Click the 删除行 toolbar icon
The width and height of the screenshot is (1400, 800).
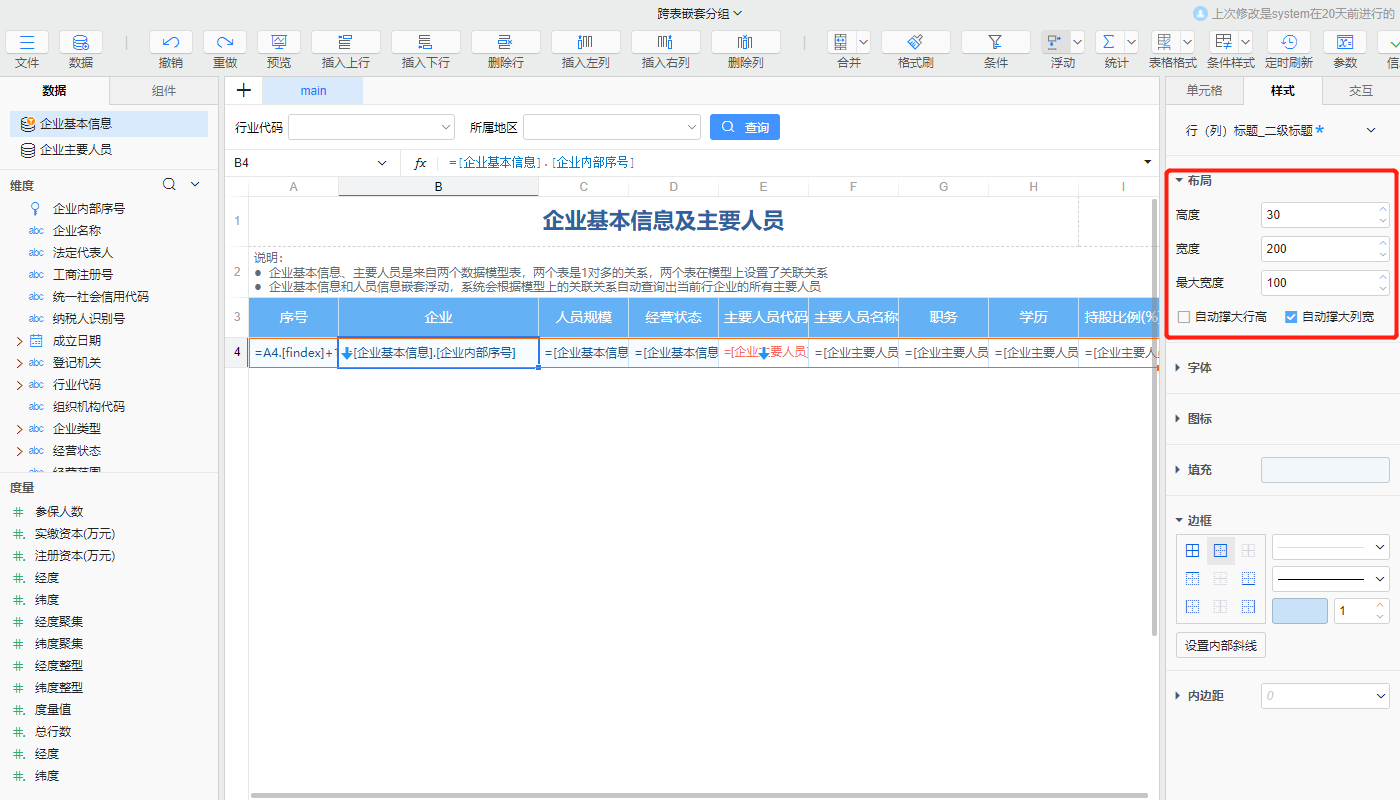pyautogui.click(x=505, y=42)
